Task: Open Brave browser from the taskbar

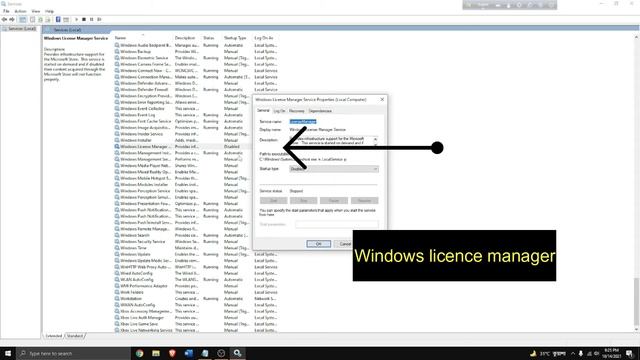Action: (172, 353)
